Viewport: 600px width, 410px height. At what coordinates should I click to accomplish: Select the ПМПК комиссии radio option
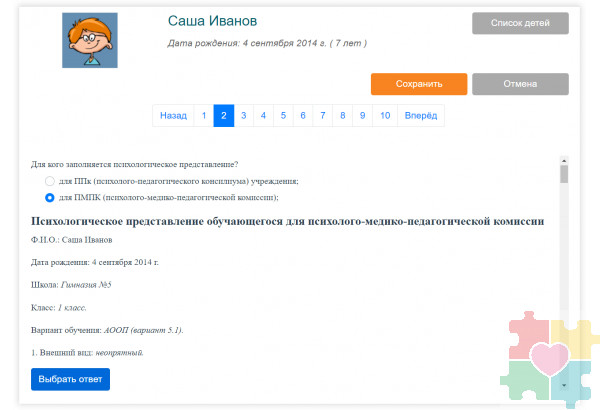coord(50,198)
